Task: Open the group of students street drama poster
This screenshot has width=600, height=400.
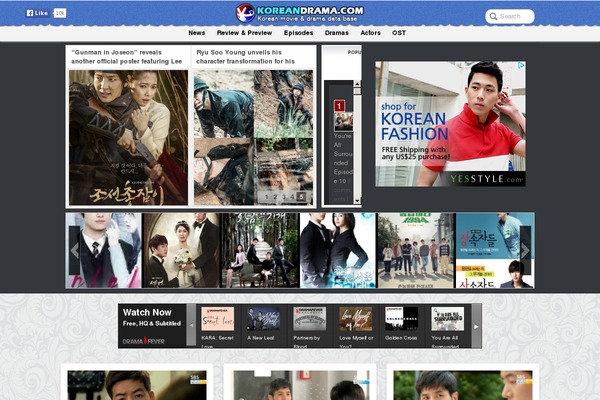Action: 416,250
